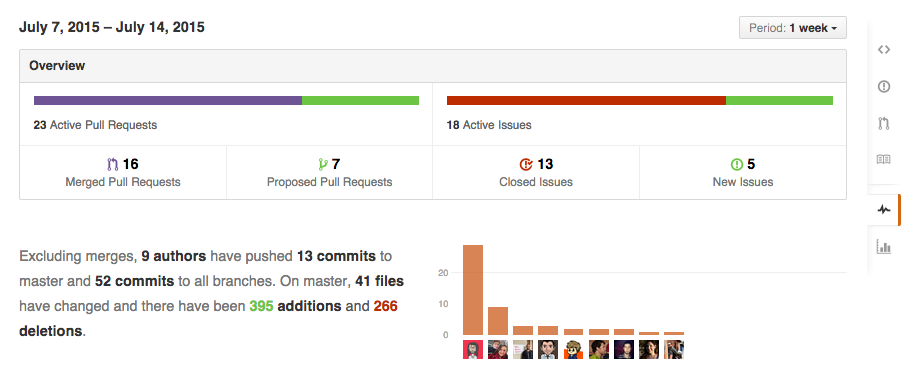Click the green new issues icon
Screen dimensions: 922x374
737,164
